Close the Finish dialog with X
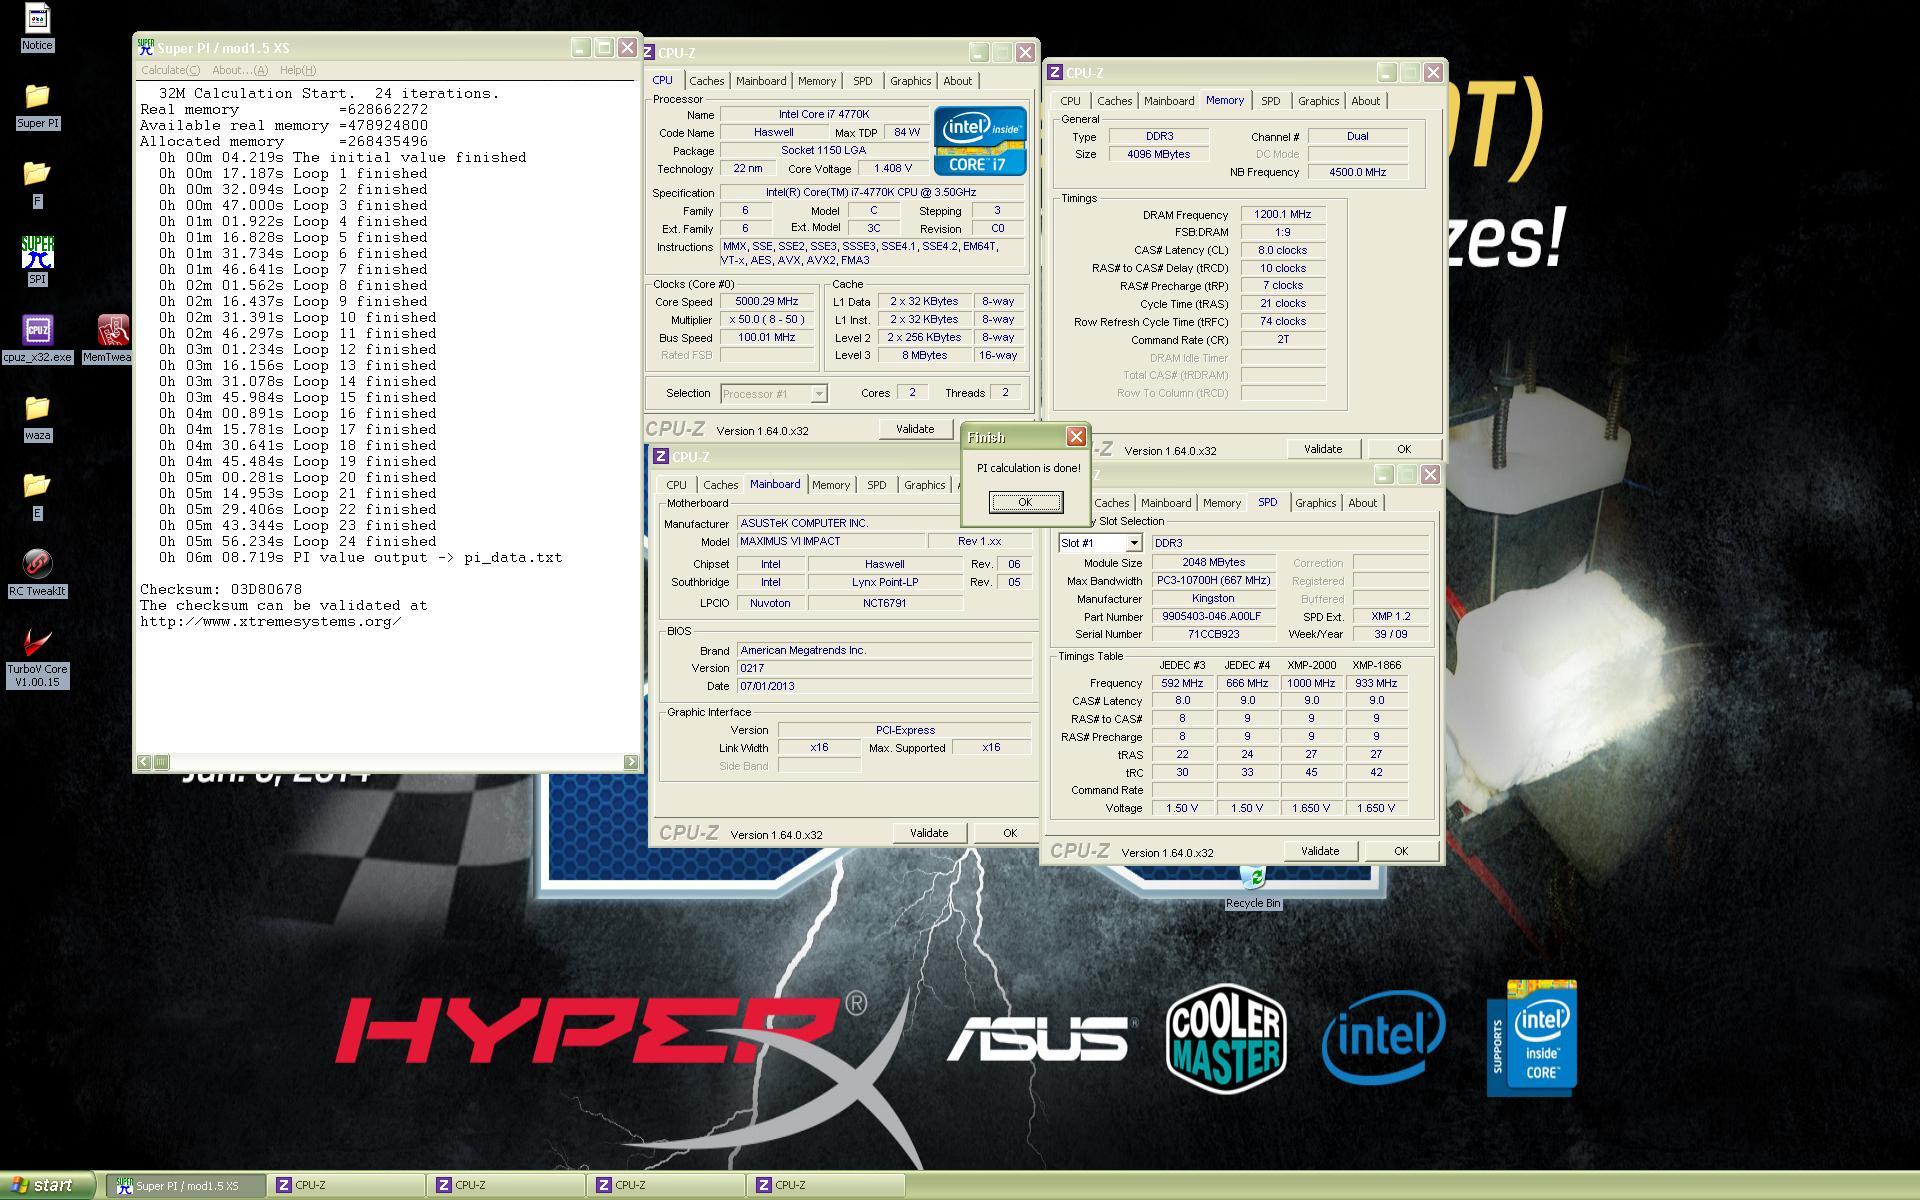This screenshot has height=1200, width=1920. 1076,437
